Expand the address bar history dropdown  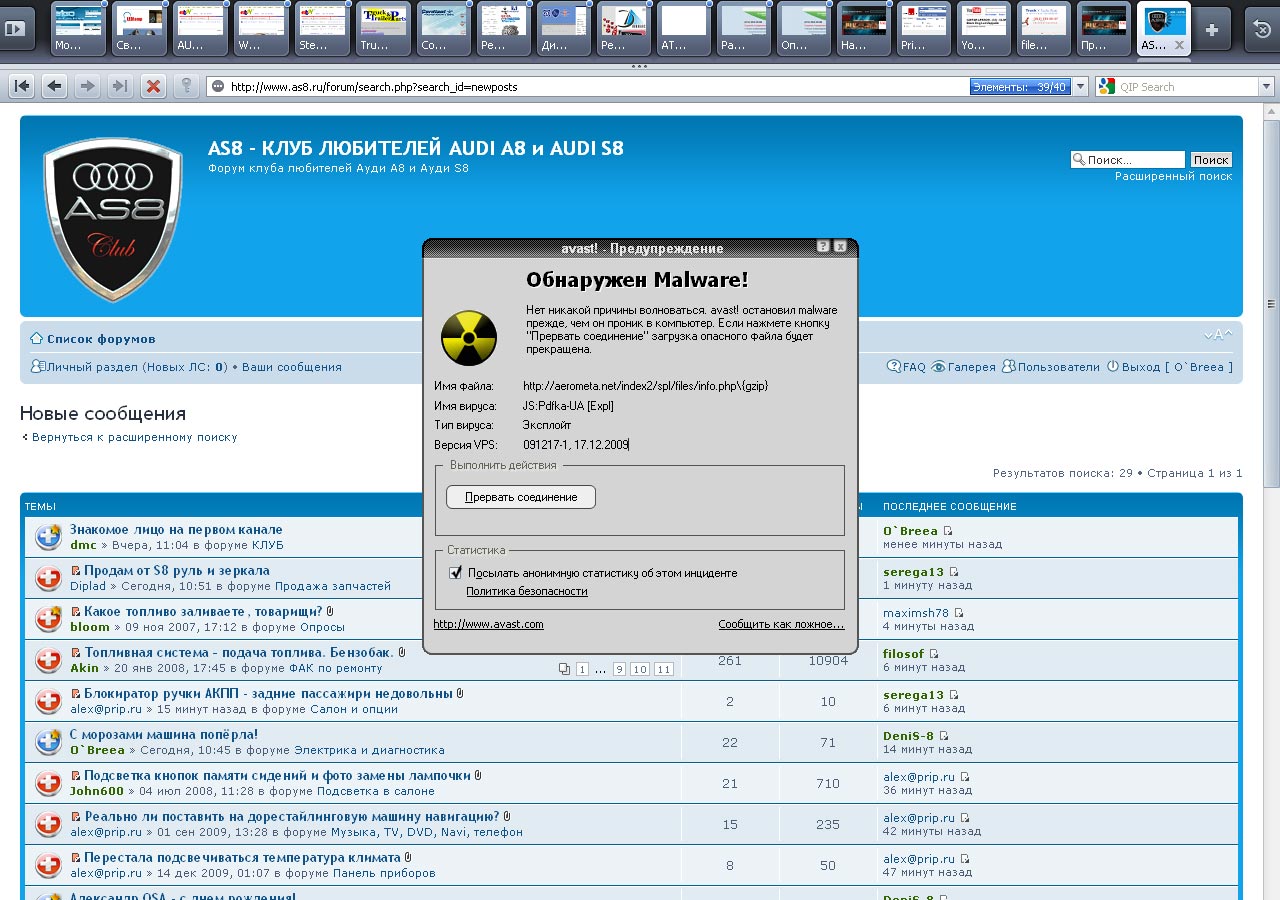pyautogui.click(x=1080, y=87)
